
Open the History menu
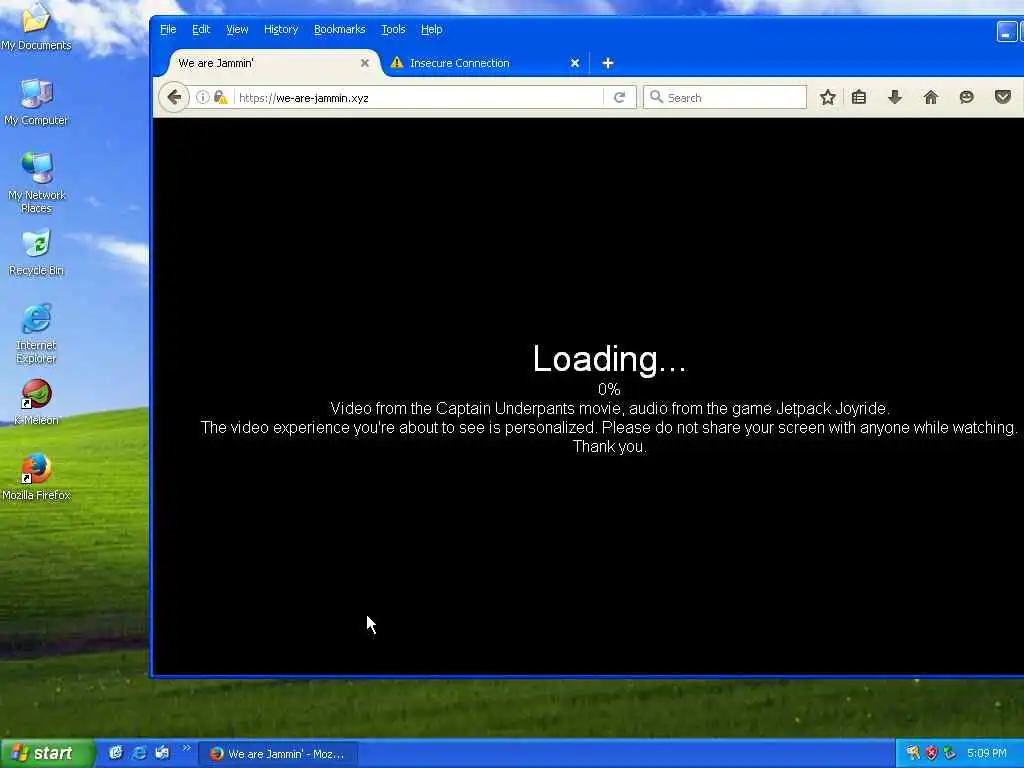click(281, 29)
